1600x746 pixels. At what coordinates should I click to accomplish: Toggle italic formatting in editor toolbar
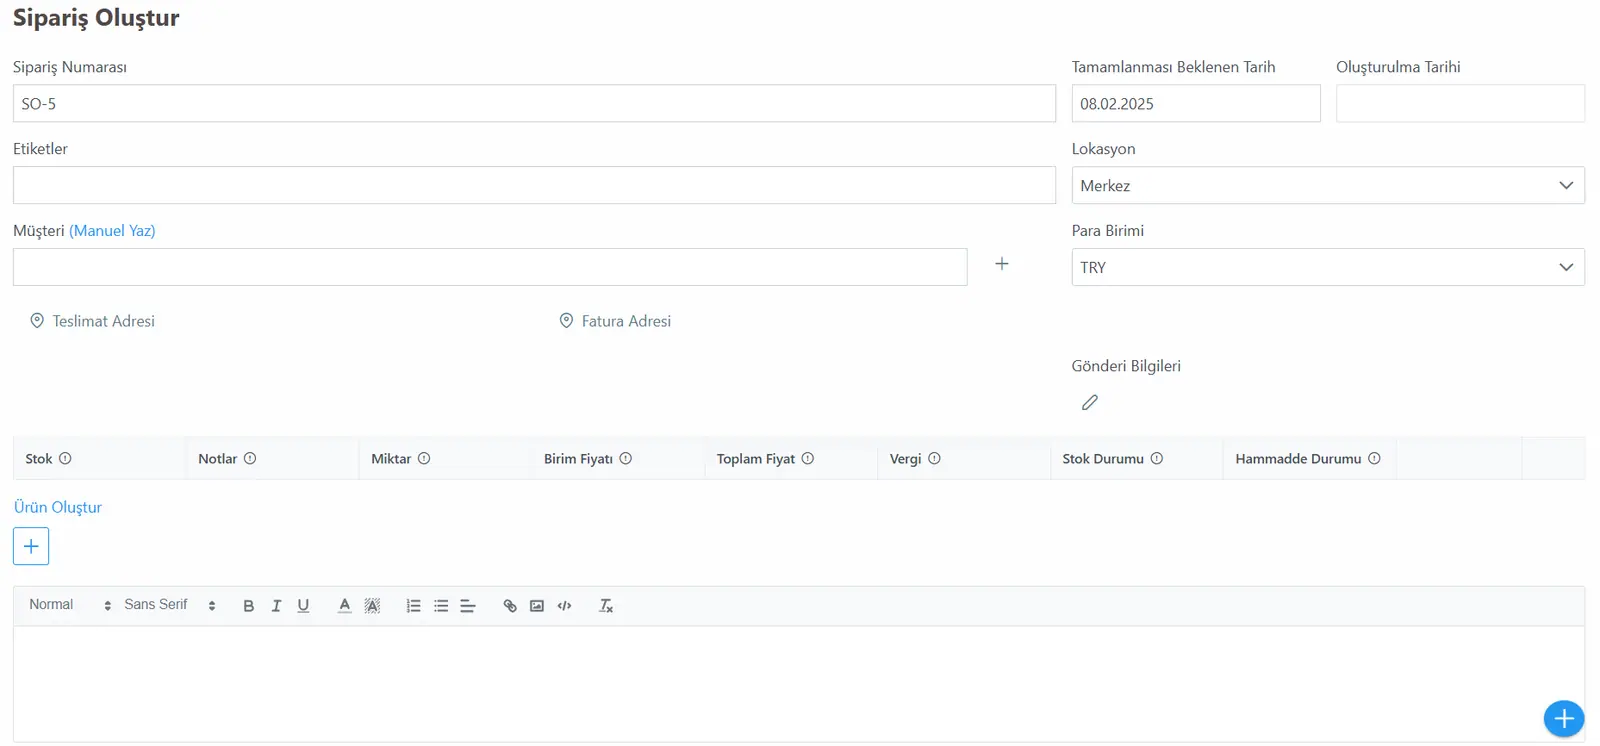276,606
